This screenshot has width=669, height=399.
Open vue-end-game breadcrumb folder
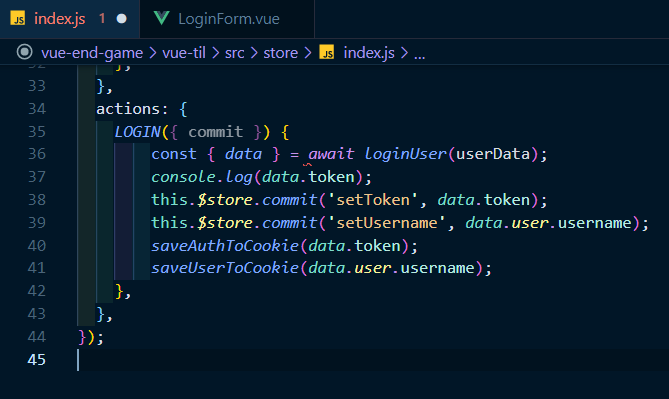pos(92,53)
